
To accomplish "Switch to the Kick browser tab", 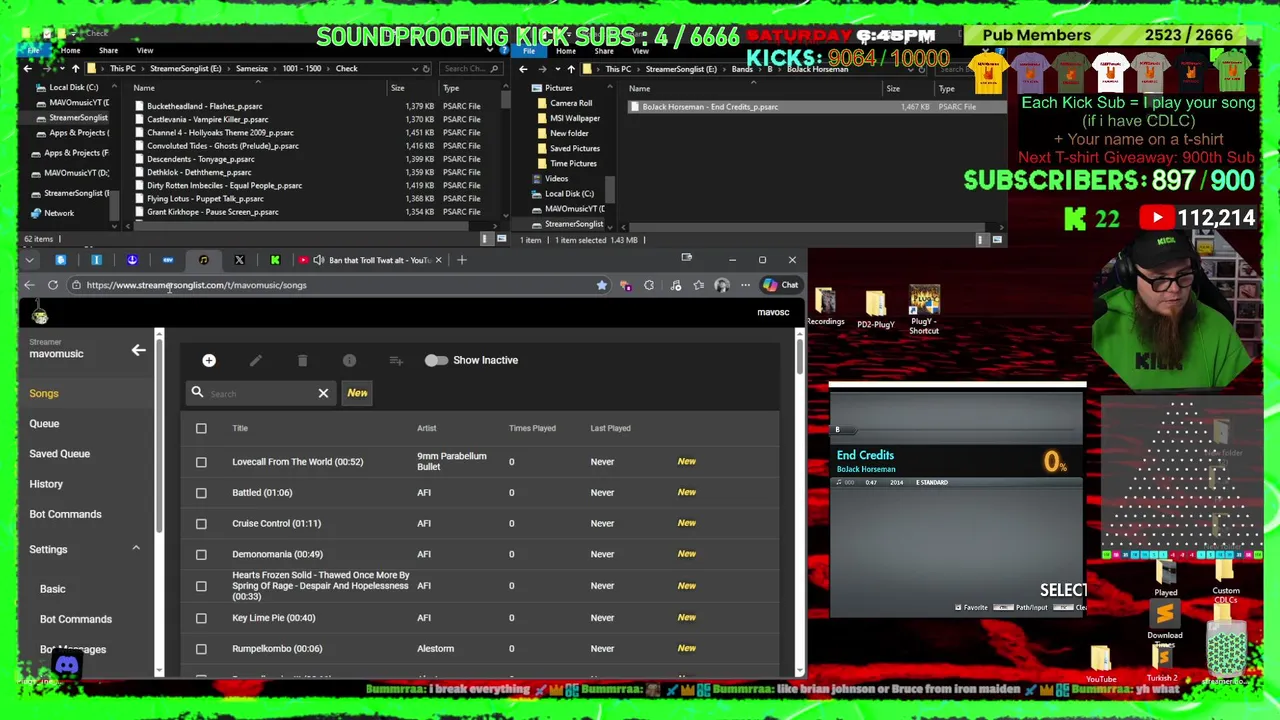I will point(275,260).
